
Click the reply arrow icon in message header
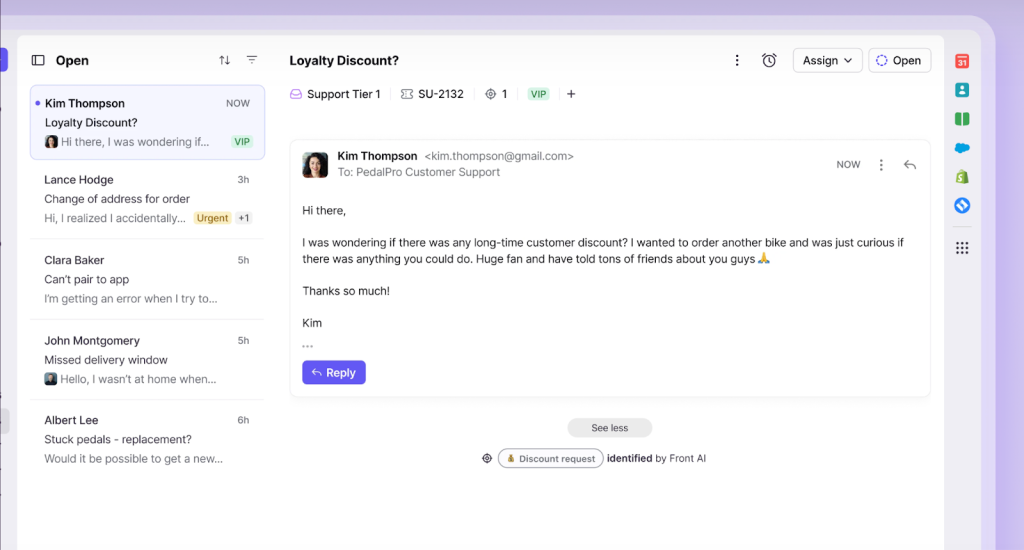[x=910, y=165]
